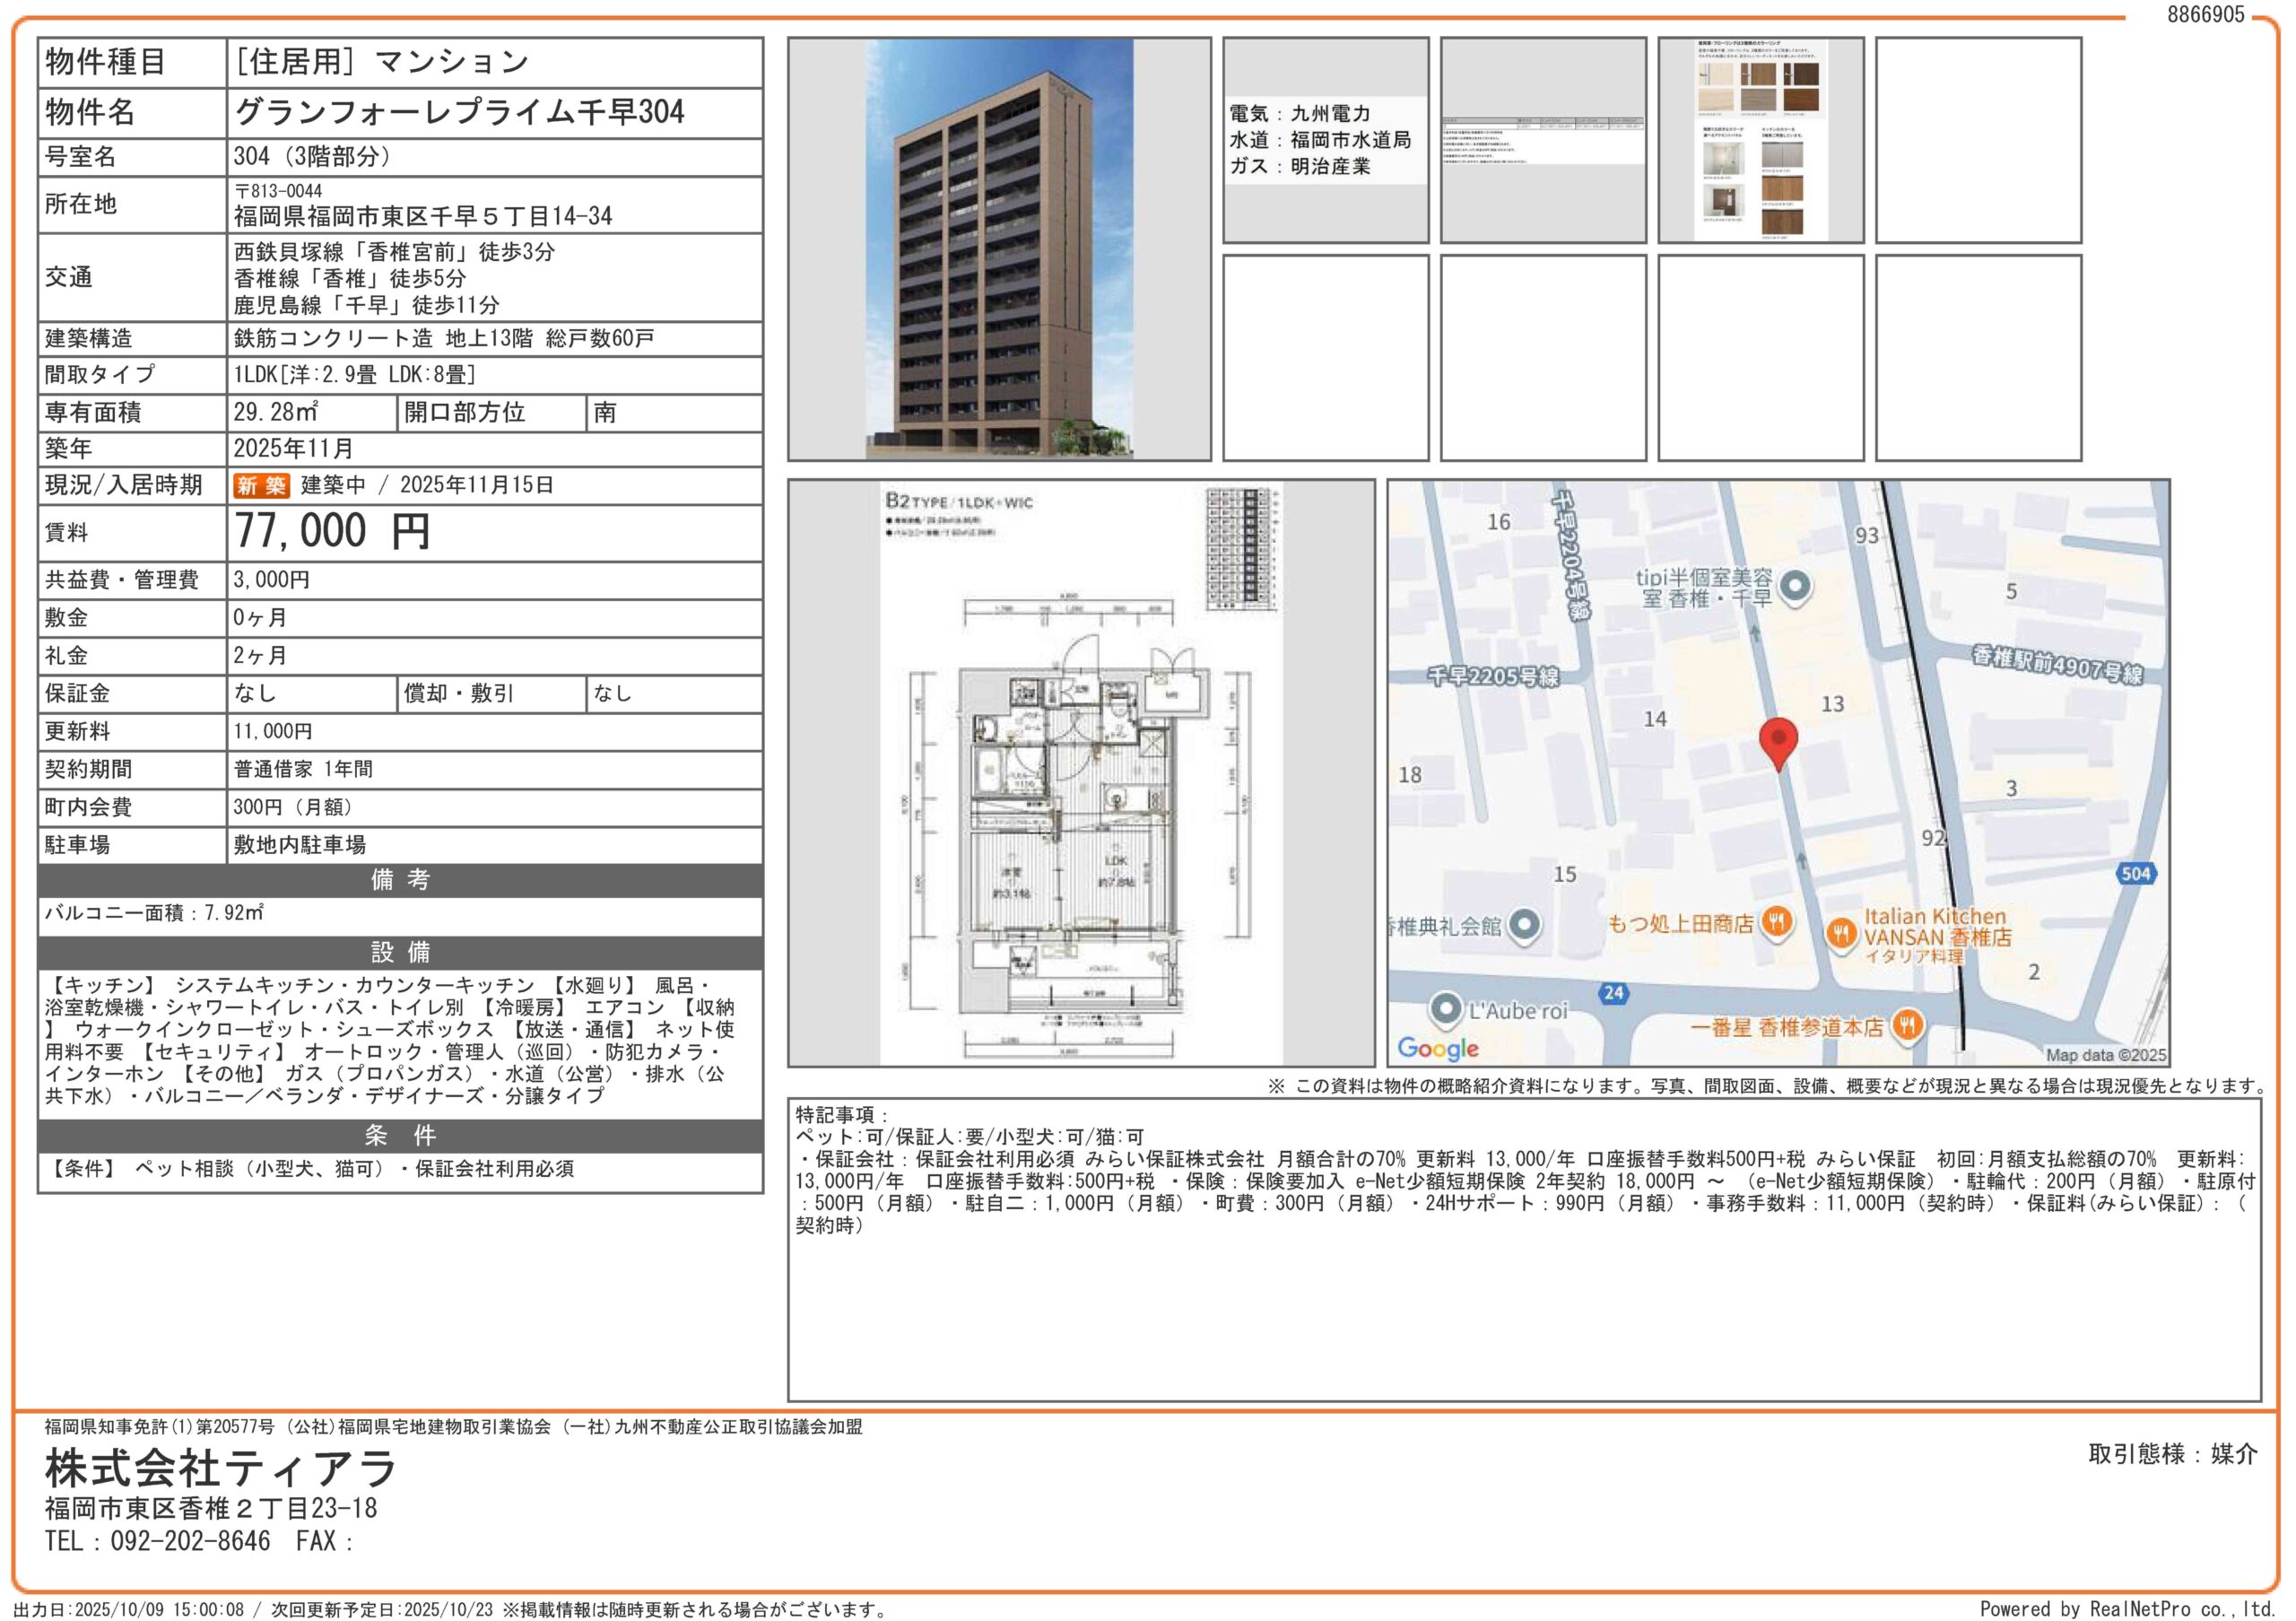The height and width of the screenshot is (1621, 2296).
Task: Click the orange 新築 badge
Action: (261, 485)
